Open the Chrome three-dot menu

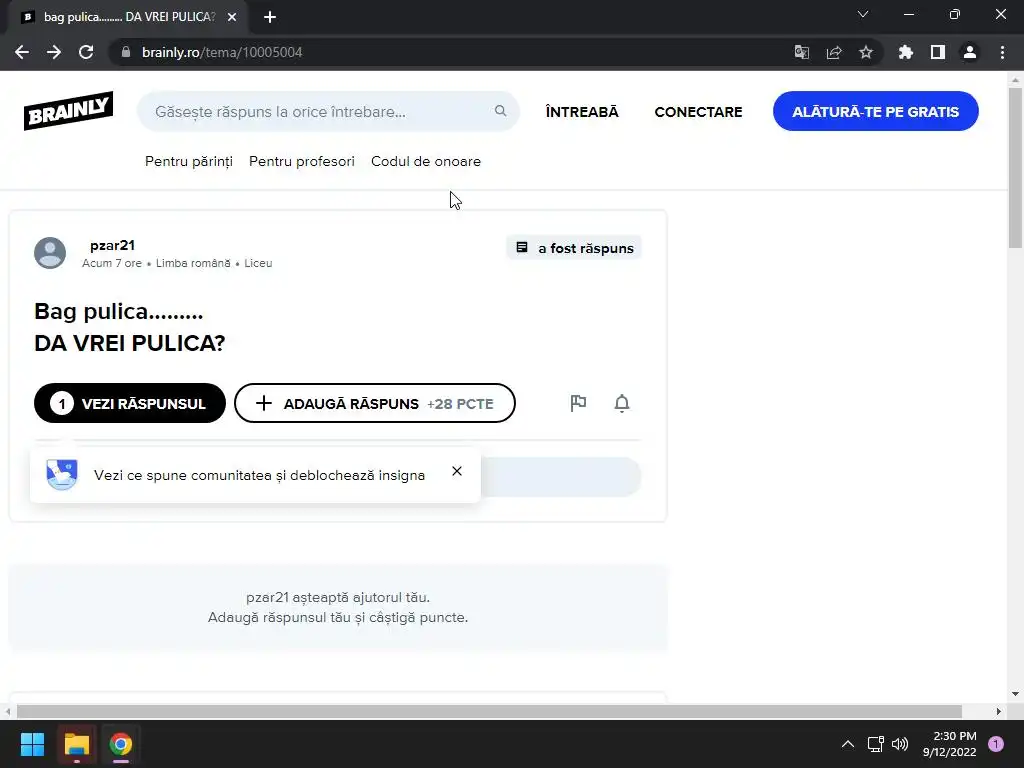click(x=1002, y=52)
